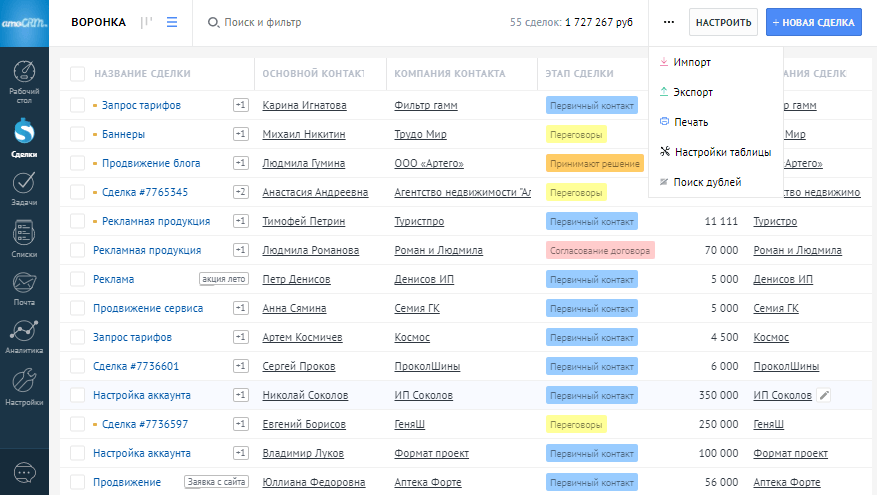The height and width of the screenshot is (495, 877).
Task: Open the Почта mail icon
Action: [24, 289]
